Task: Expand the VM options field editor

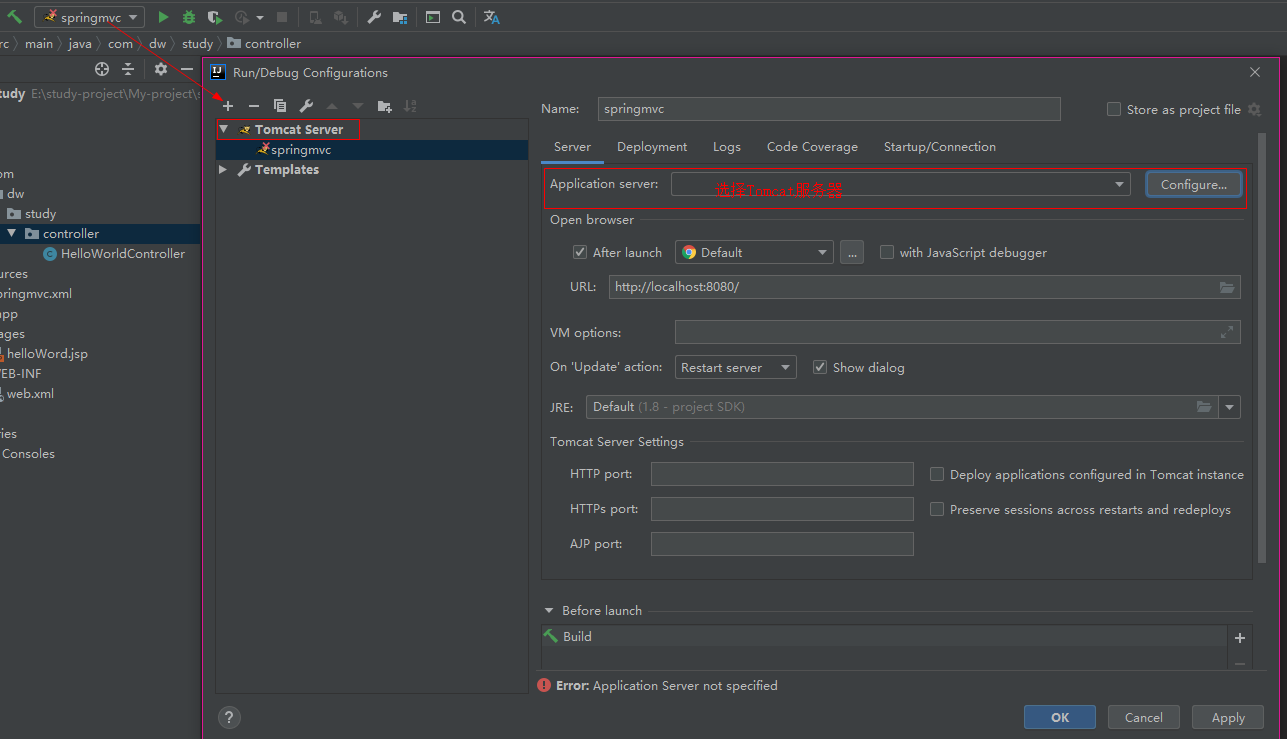Action: [1227, 333]
